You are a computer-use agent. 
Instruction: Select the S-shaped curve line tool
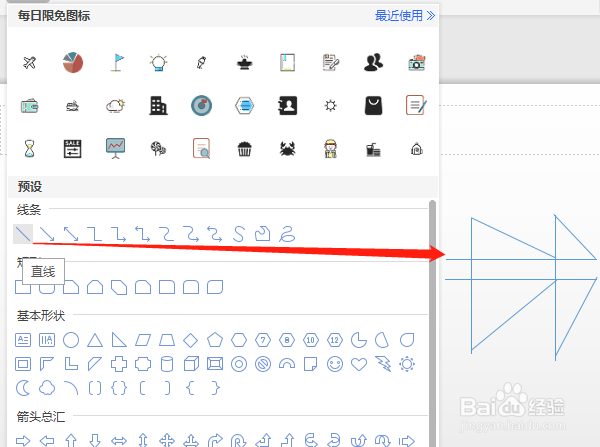(239, 234)
